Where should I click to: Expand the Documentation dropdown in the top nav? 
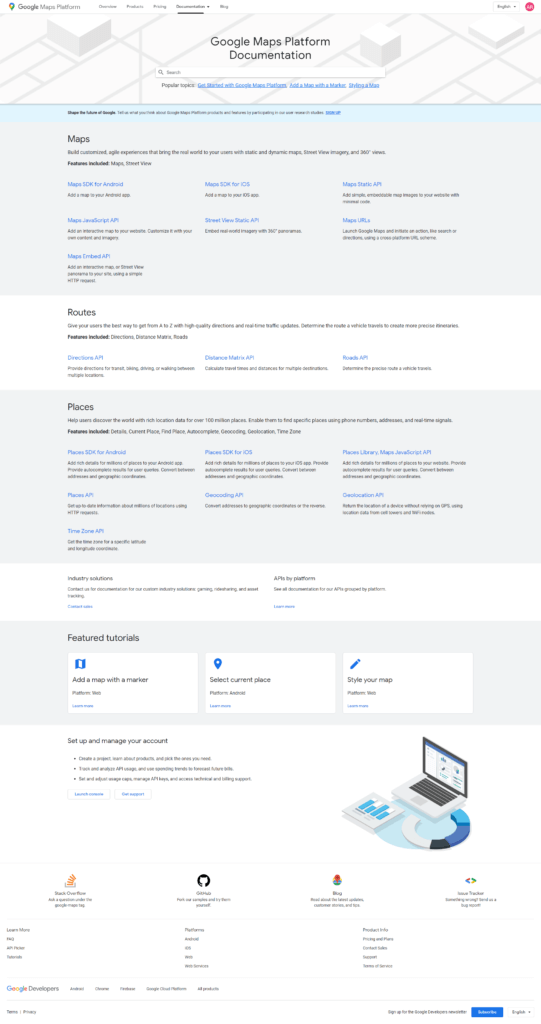pos(193,6)
